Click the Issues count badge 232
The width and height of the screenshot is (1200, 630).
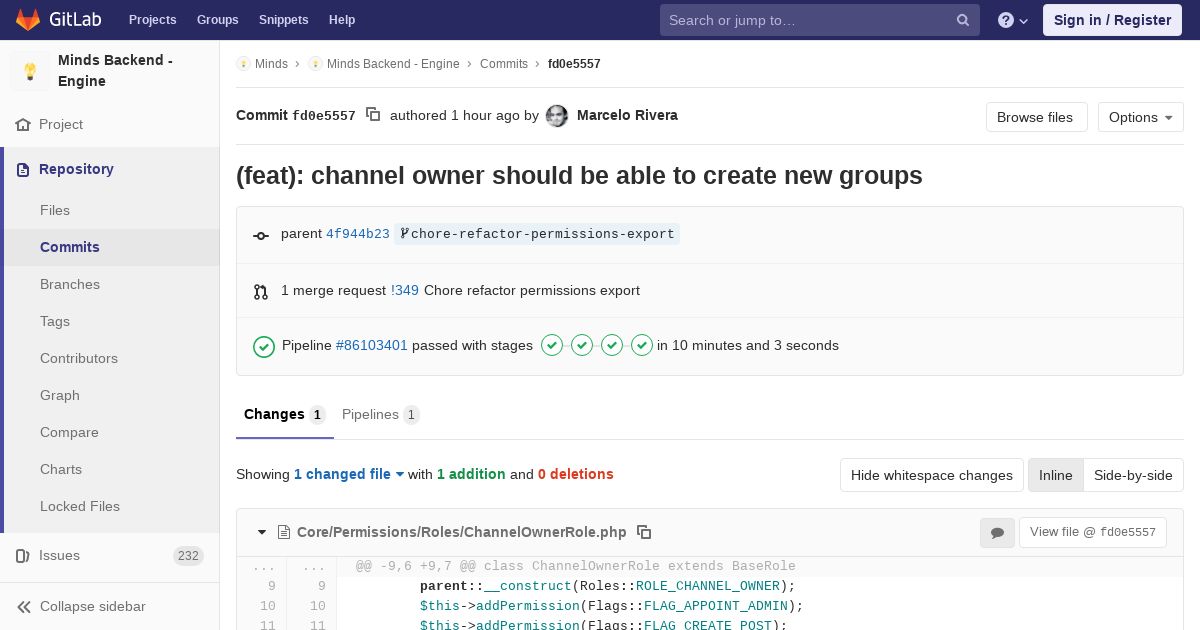188,556
